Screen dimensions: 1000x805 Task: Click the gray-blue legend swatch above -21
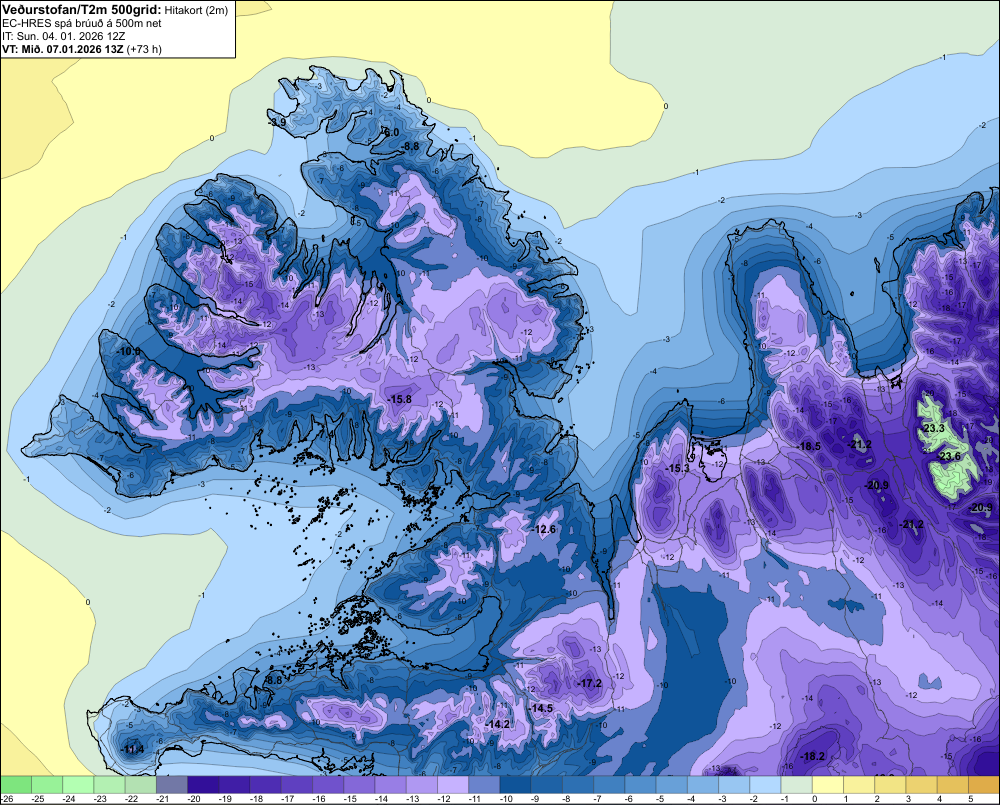172,785
